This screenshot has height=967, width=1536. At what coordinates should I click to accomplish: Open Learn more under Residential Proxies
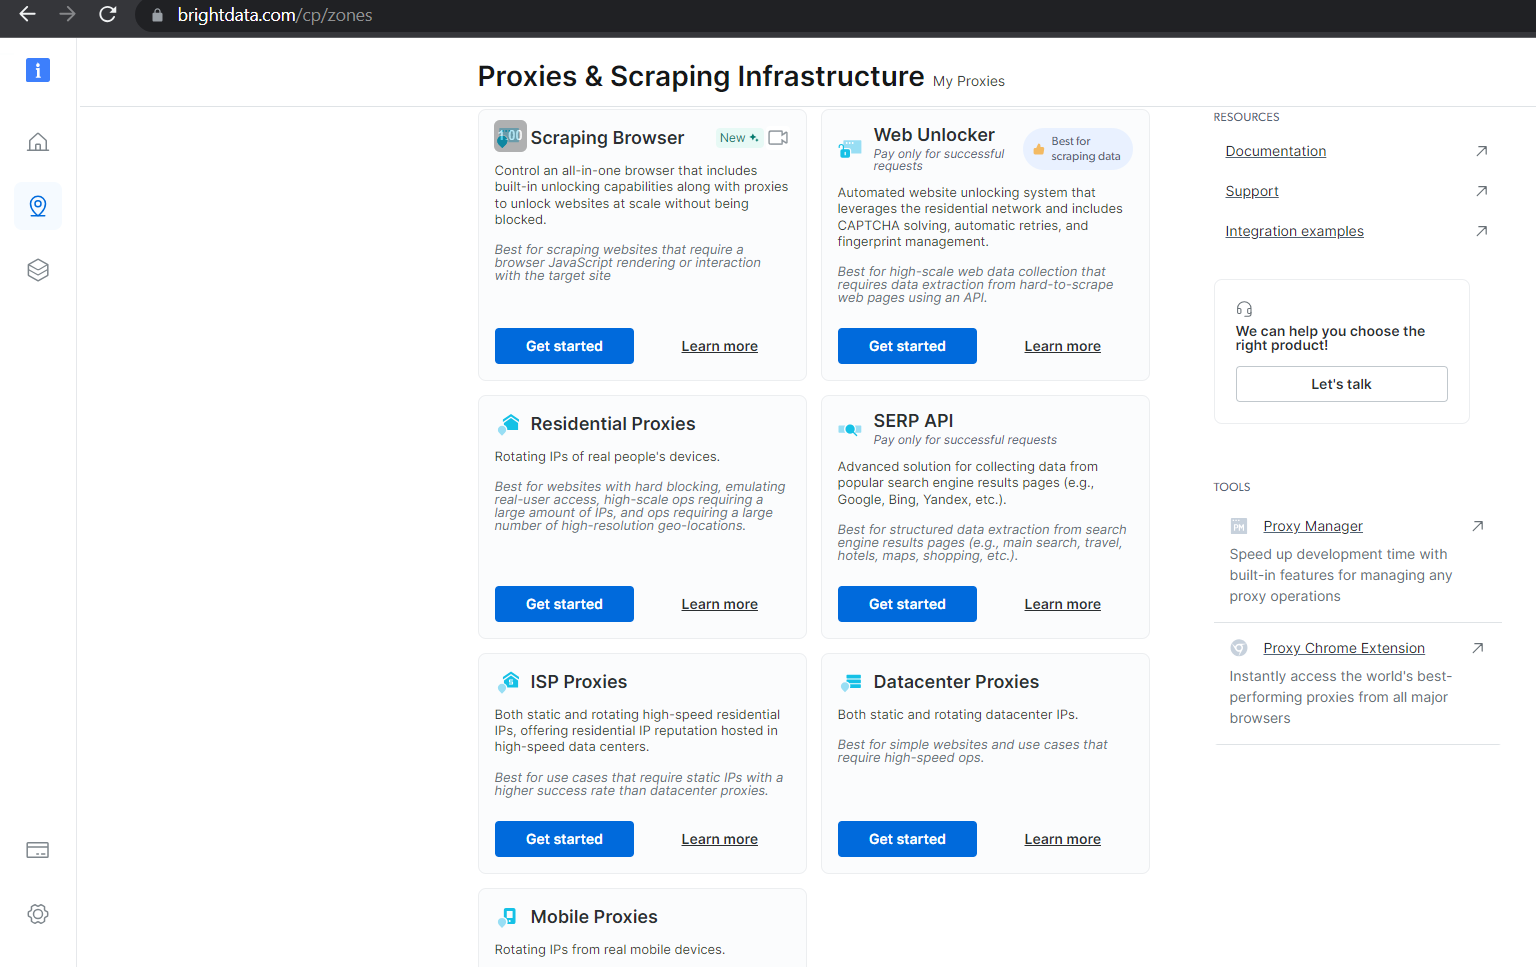[719, 603]
